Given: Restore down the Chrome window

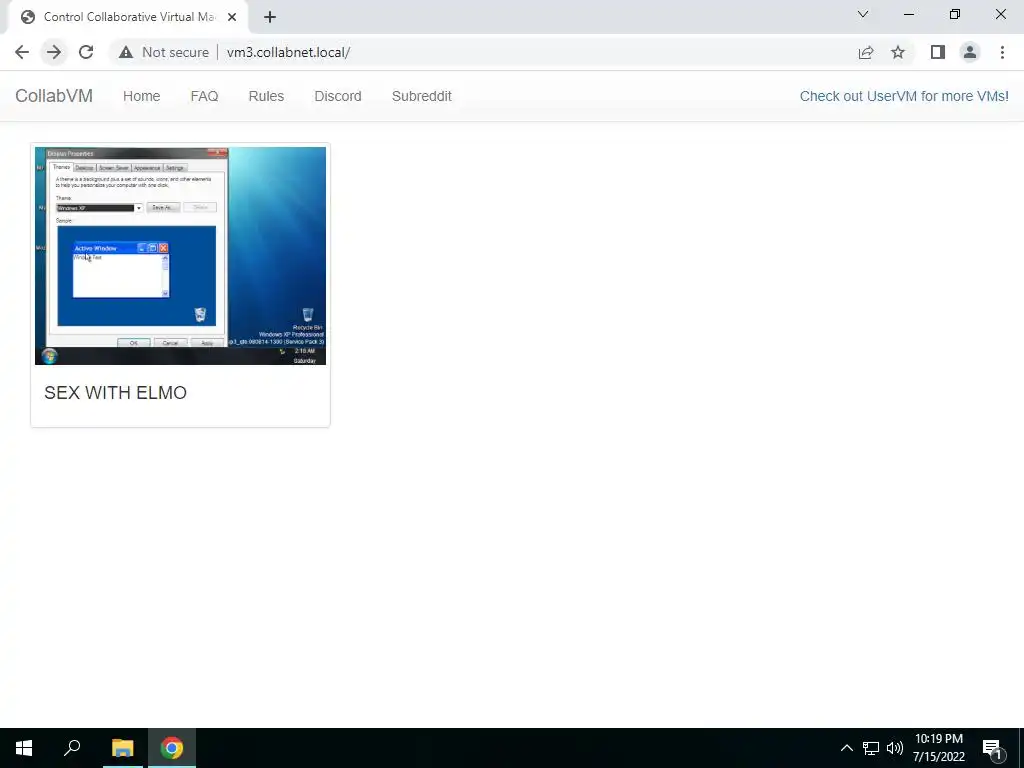Looking at the screenshot, I should pos(955,14).
